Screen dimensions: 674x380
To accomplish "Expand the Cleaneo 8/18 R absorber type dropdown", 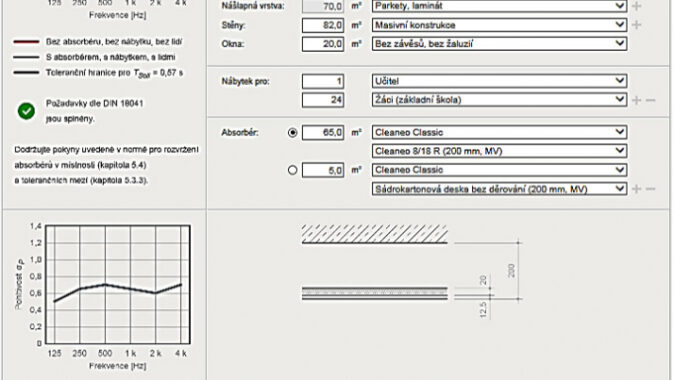I will [499, 151].
